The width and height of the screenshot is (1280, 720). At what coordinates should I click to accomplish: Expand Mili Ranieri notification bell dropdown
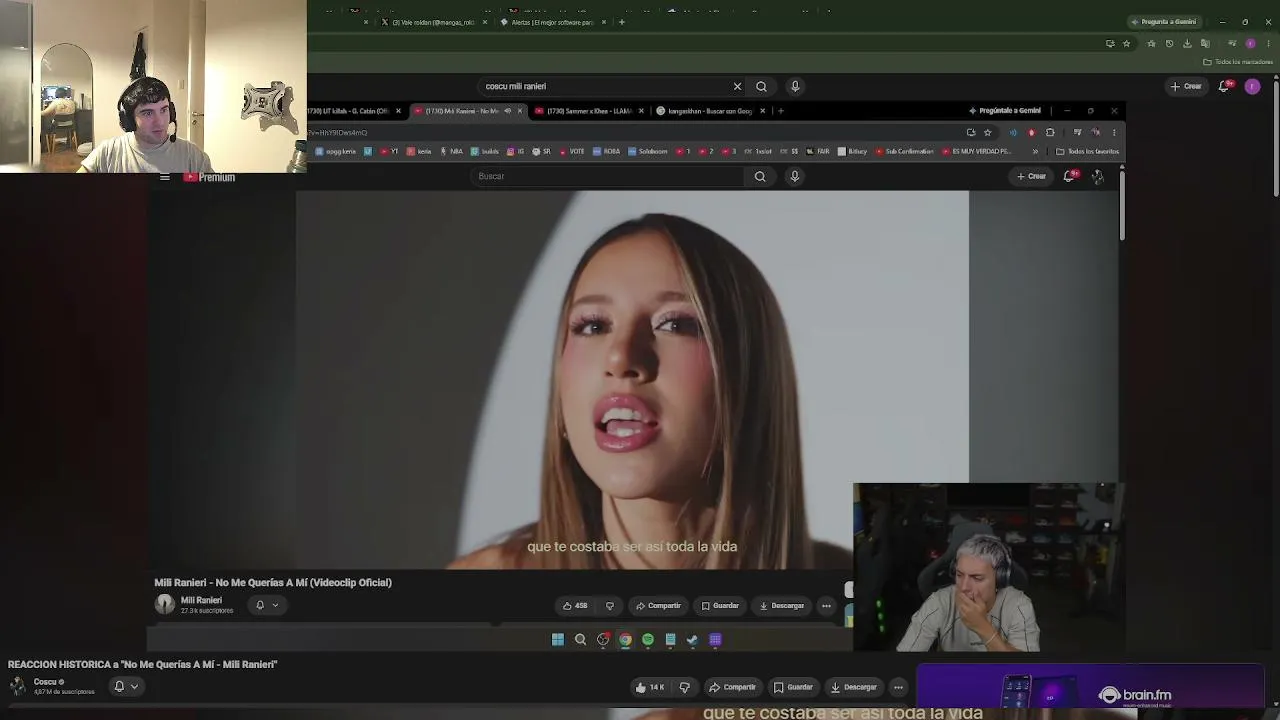pos(266,605)
